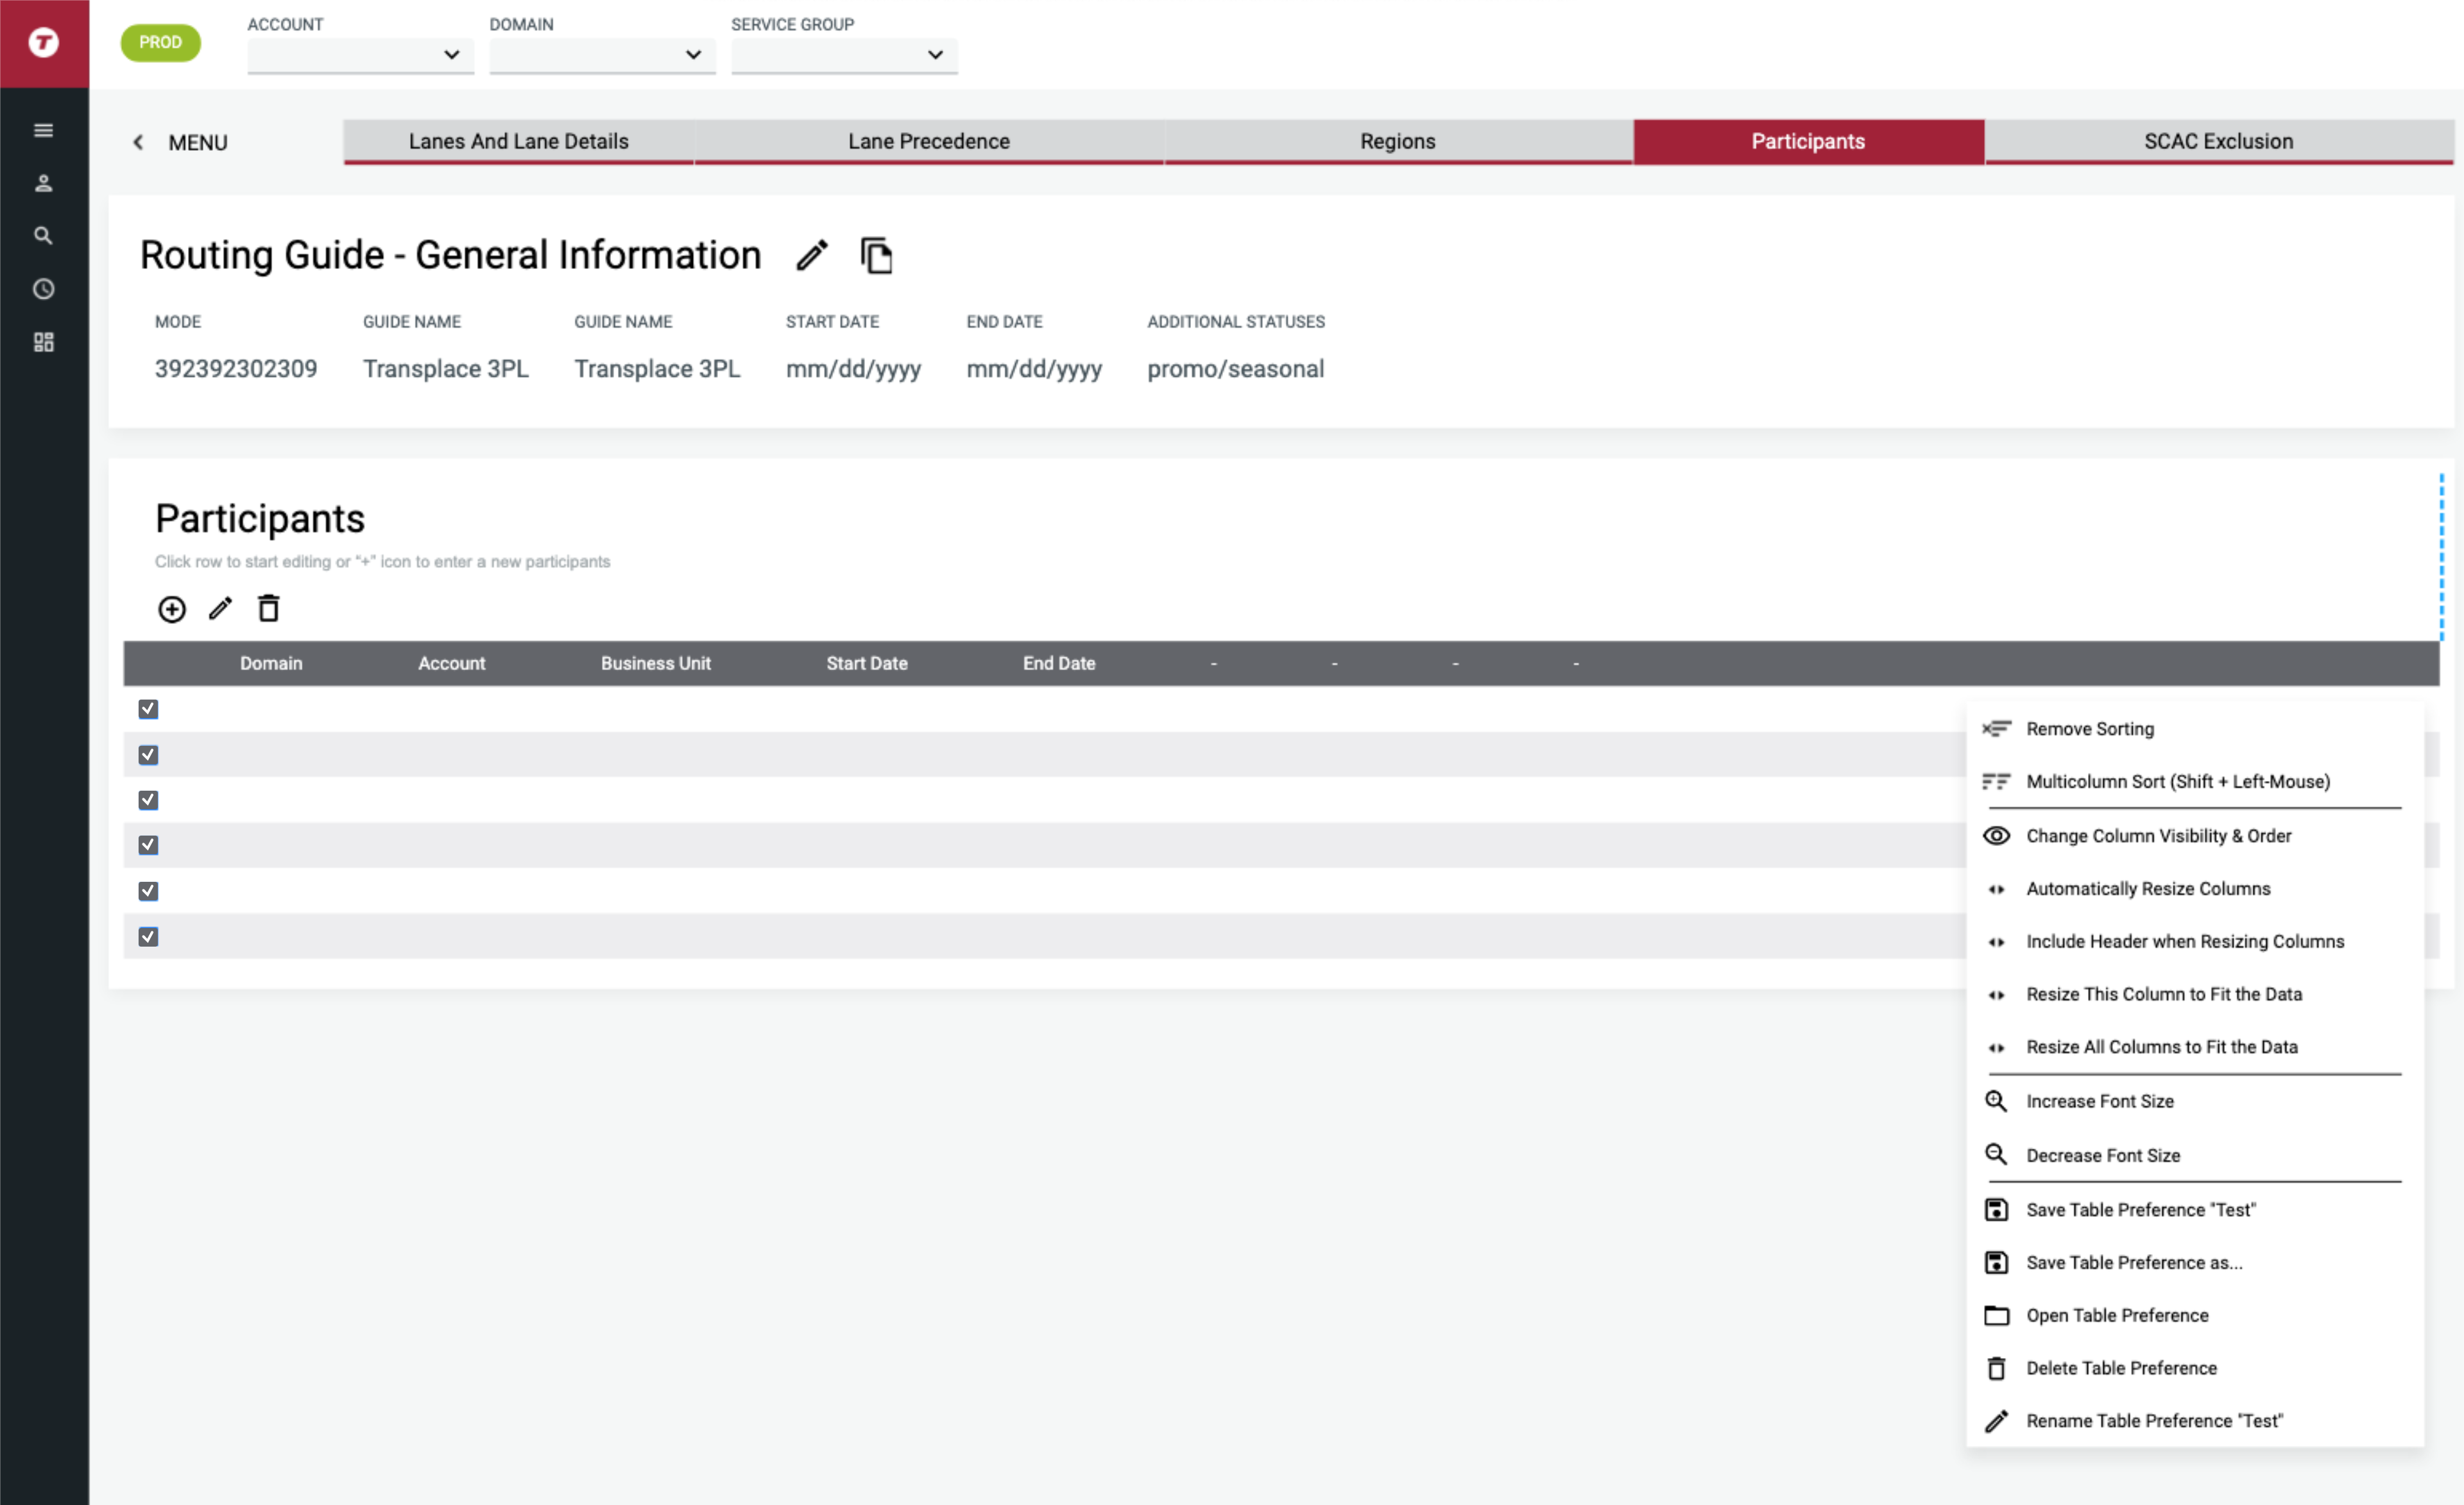Switch to Lane Precedence tab
The height and width of the screenshot is (1505, 2464).
[929, 141]
